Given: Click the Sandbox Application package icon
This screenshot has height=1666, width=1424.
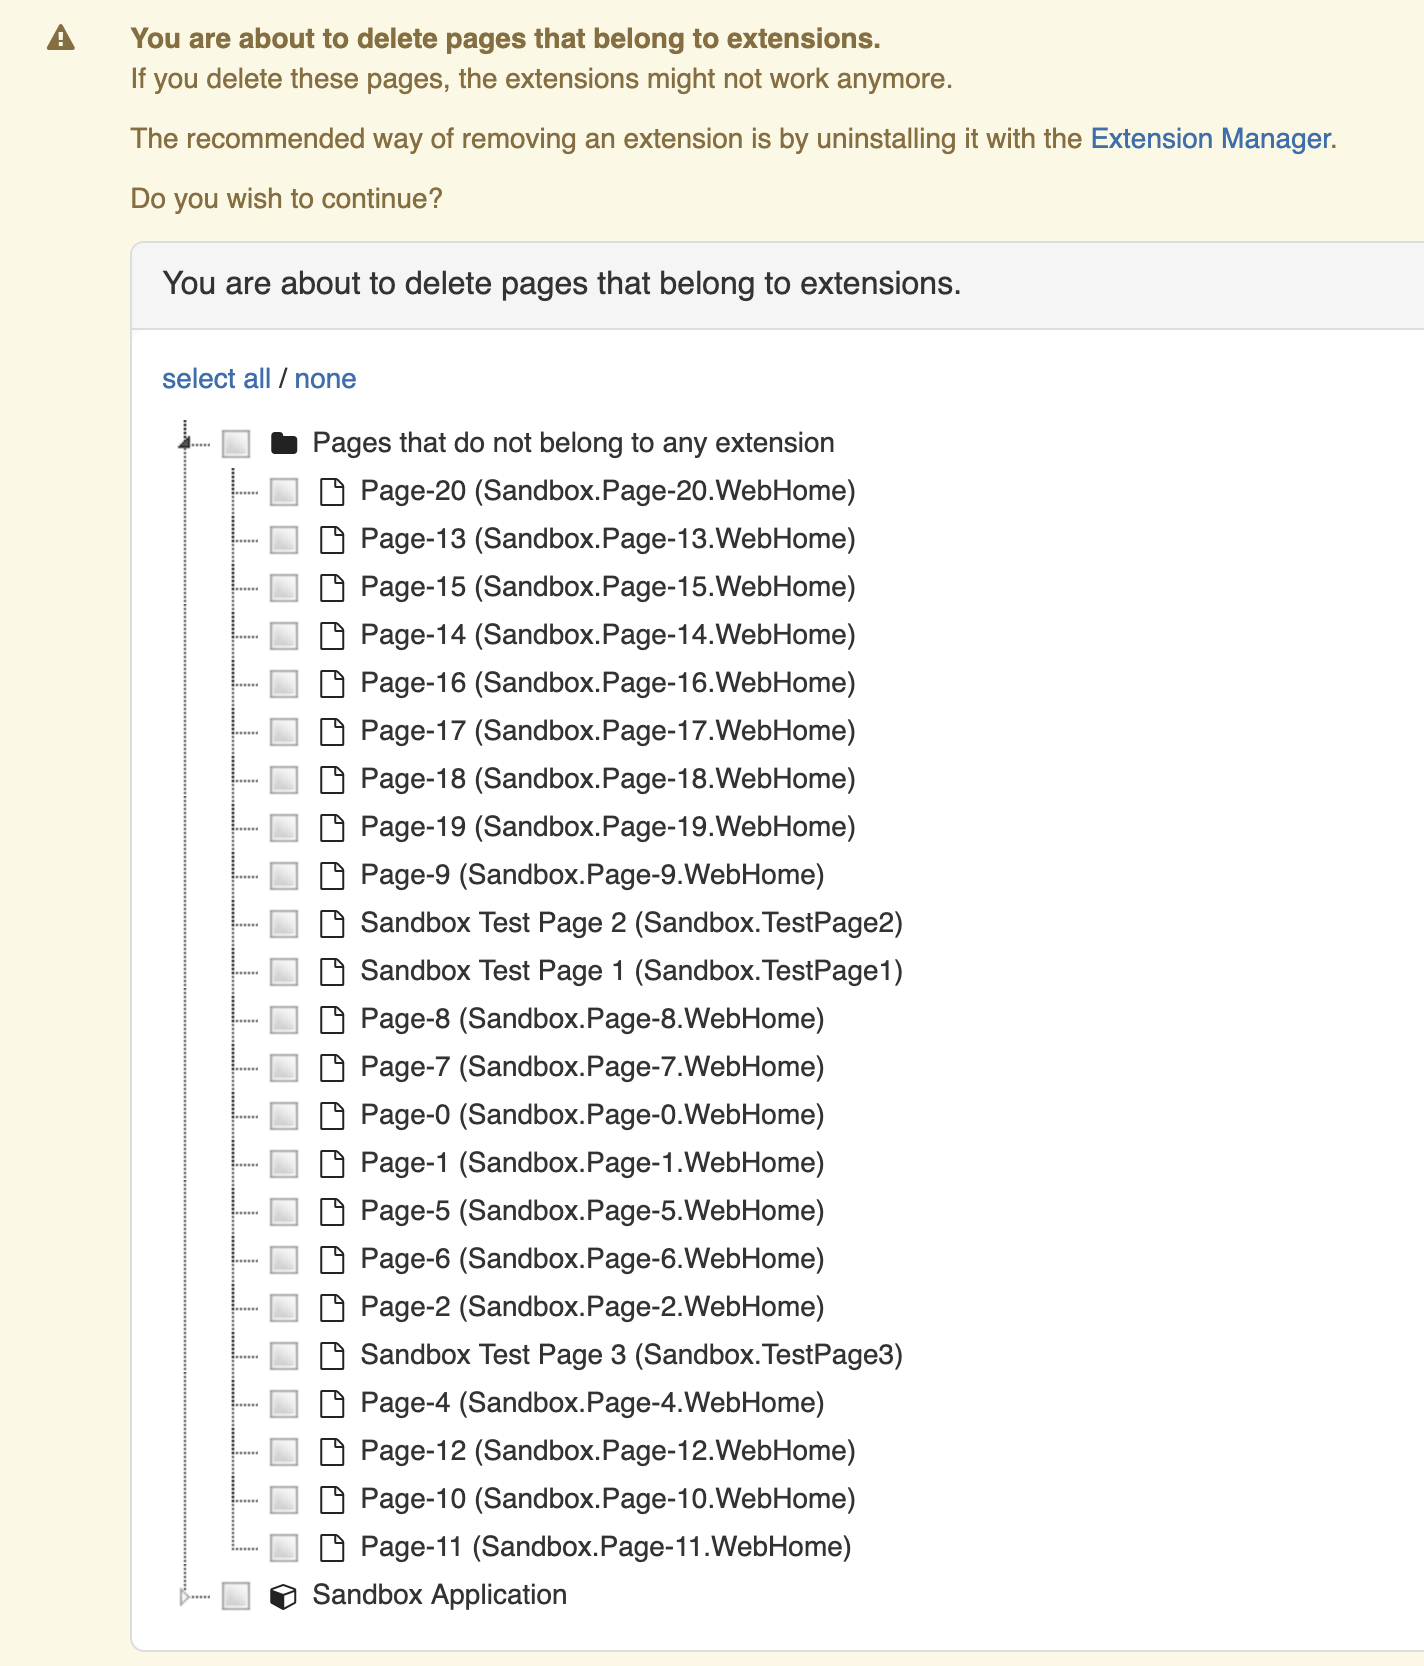Looking at the screenshot, I should click(x=284, y=1596).
